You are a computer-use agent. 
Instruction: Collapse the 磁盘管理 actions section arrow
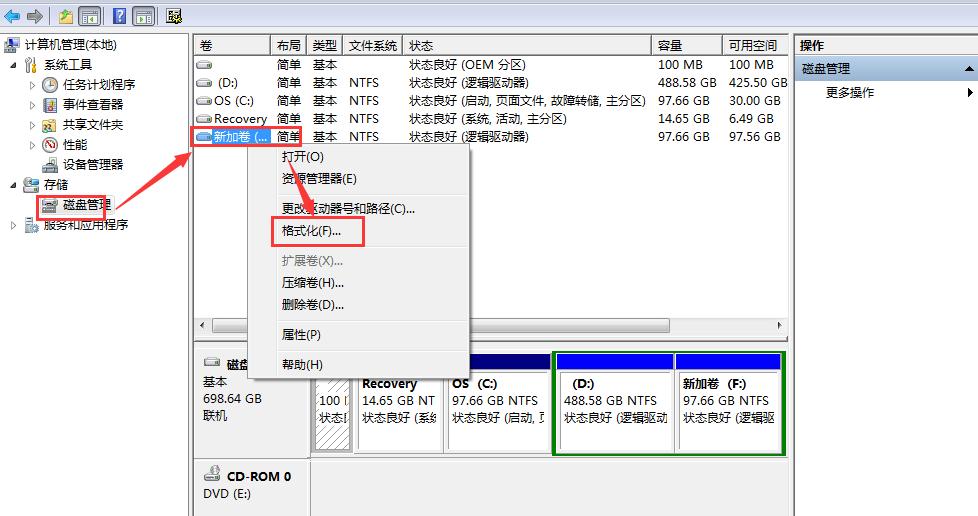click(969, 69)
